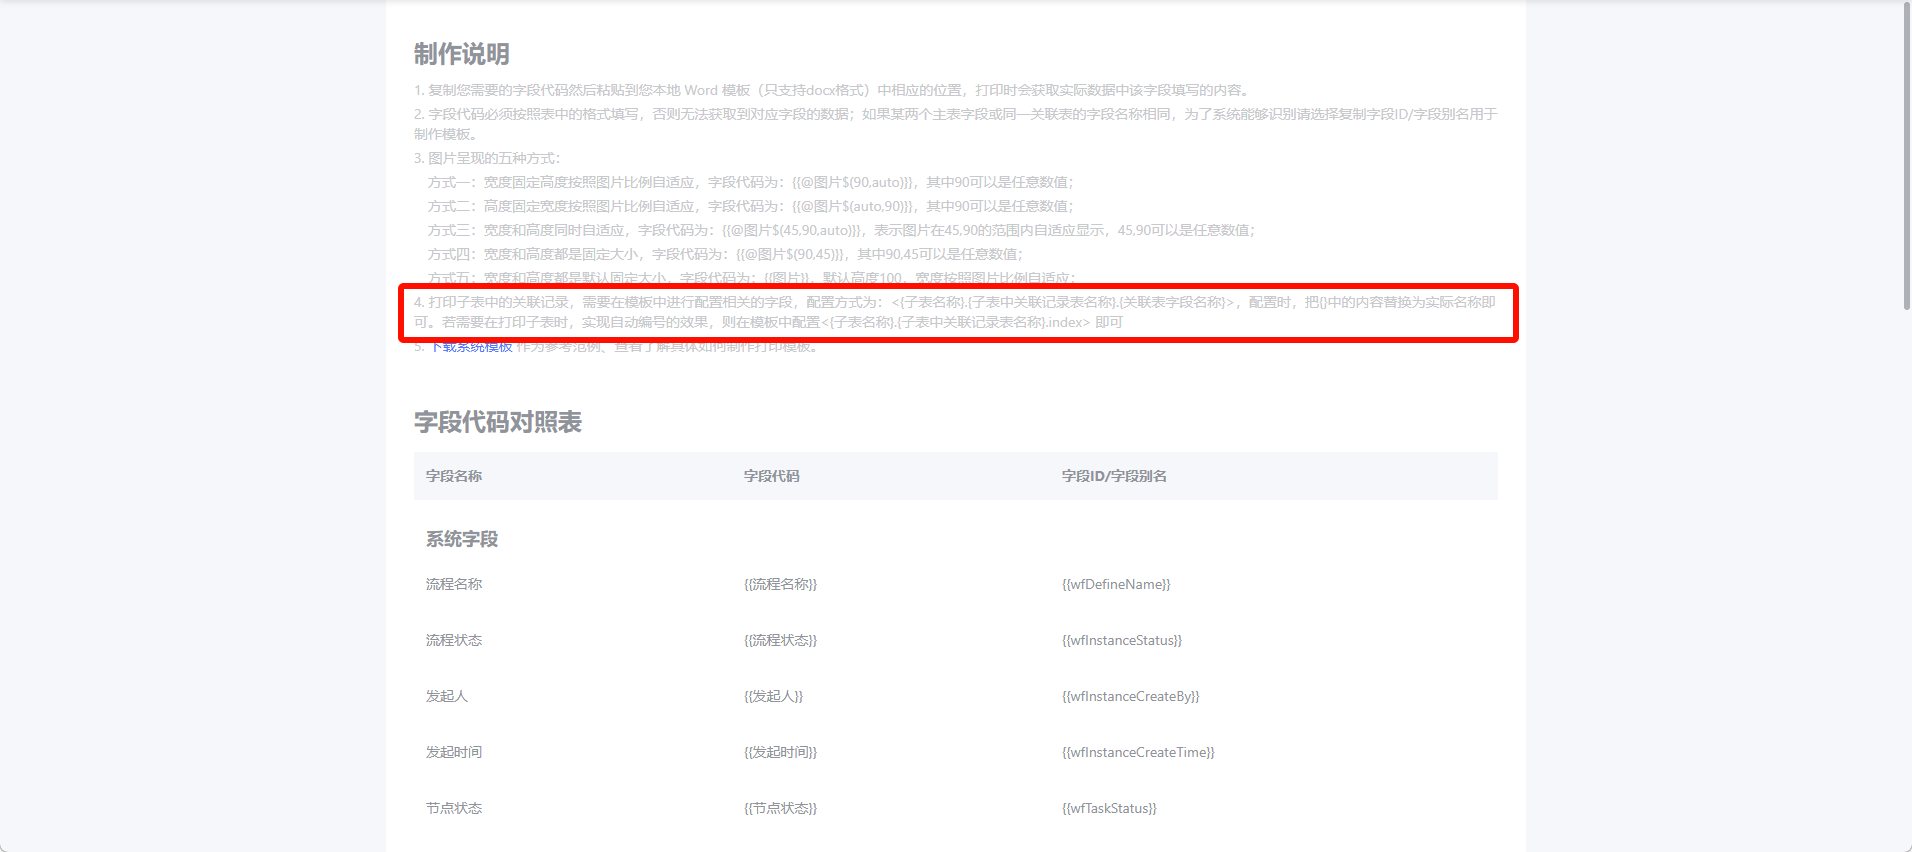Screen dimensions: 1912x852
Task: Copy the {{流程状态}} field code
Action: (x=780, y=640)
